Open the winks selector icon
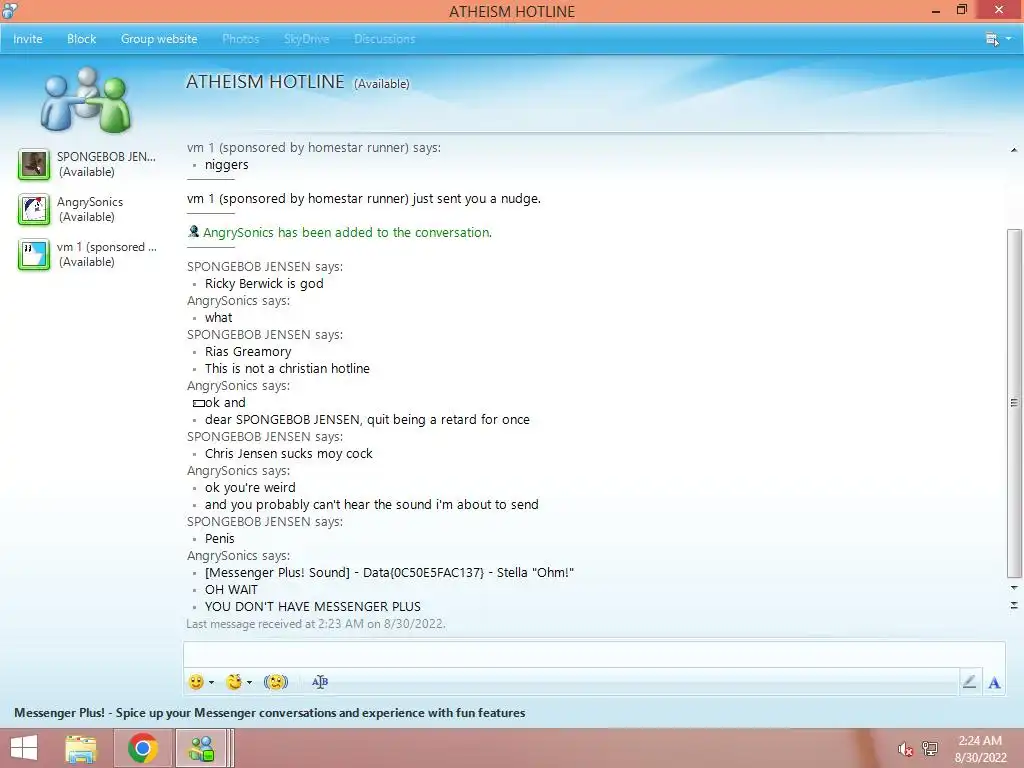 tap(234, 682)
